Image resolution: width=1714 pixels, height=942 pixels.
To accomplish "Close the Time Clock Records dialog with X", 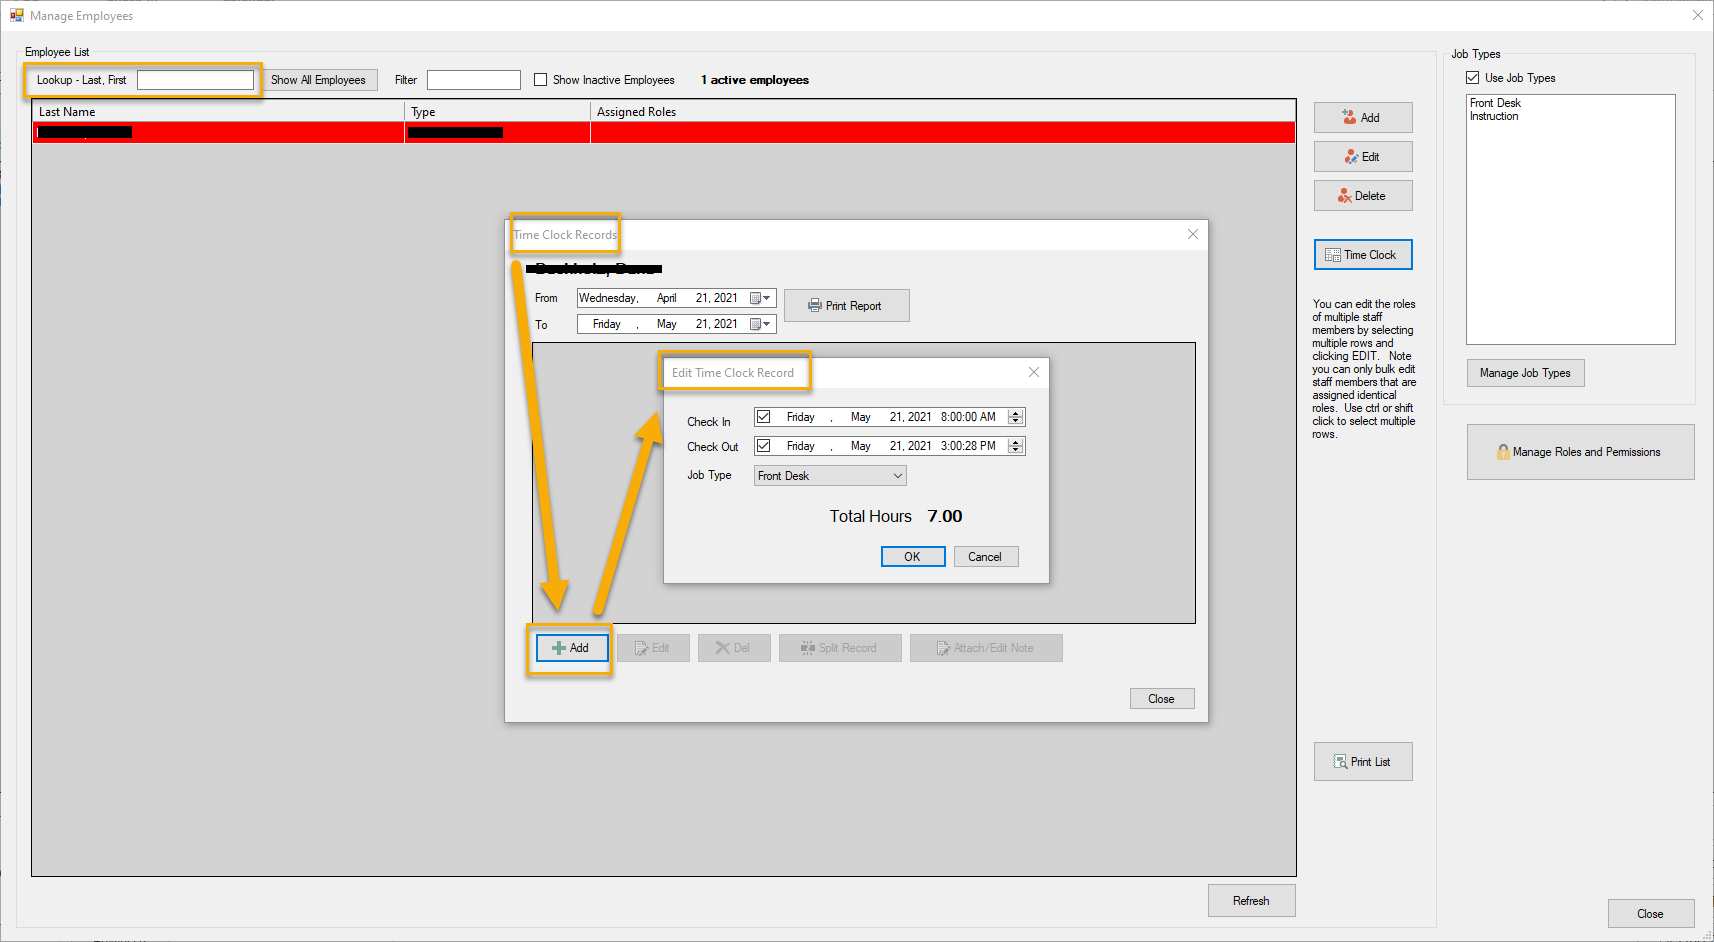I will point(1193,234).
